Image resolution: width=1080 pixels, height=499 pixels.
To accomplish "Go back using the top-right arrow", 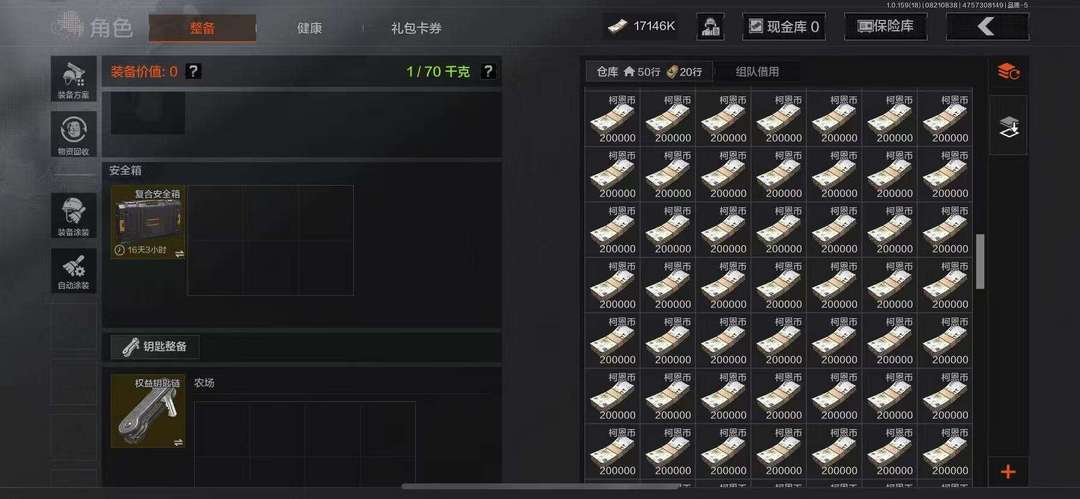I will click(x=988, y=27).
